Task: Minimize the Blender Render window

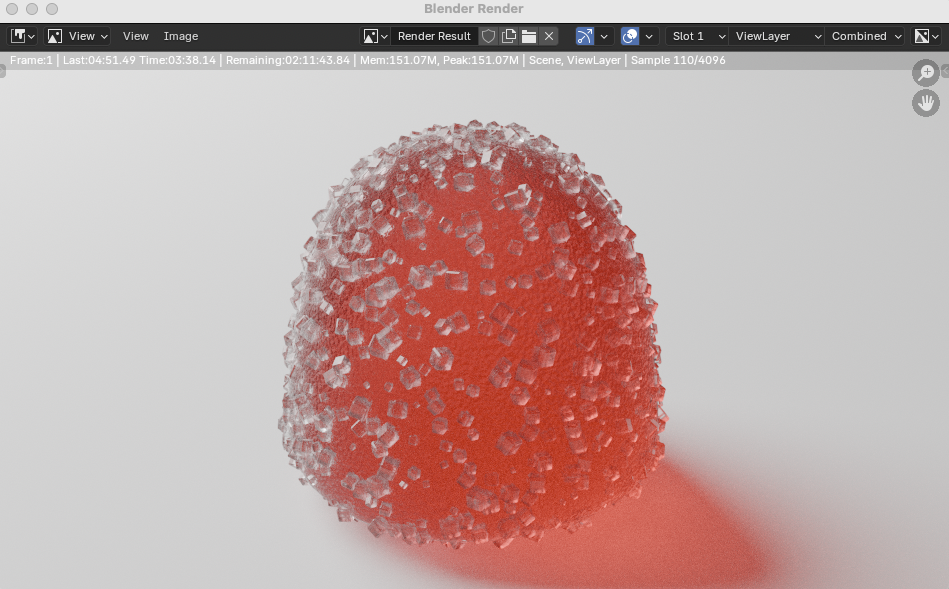Action: (32, 8)
